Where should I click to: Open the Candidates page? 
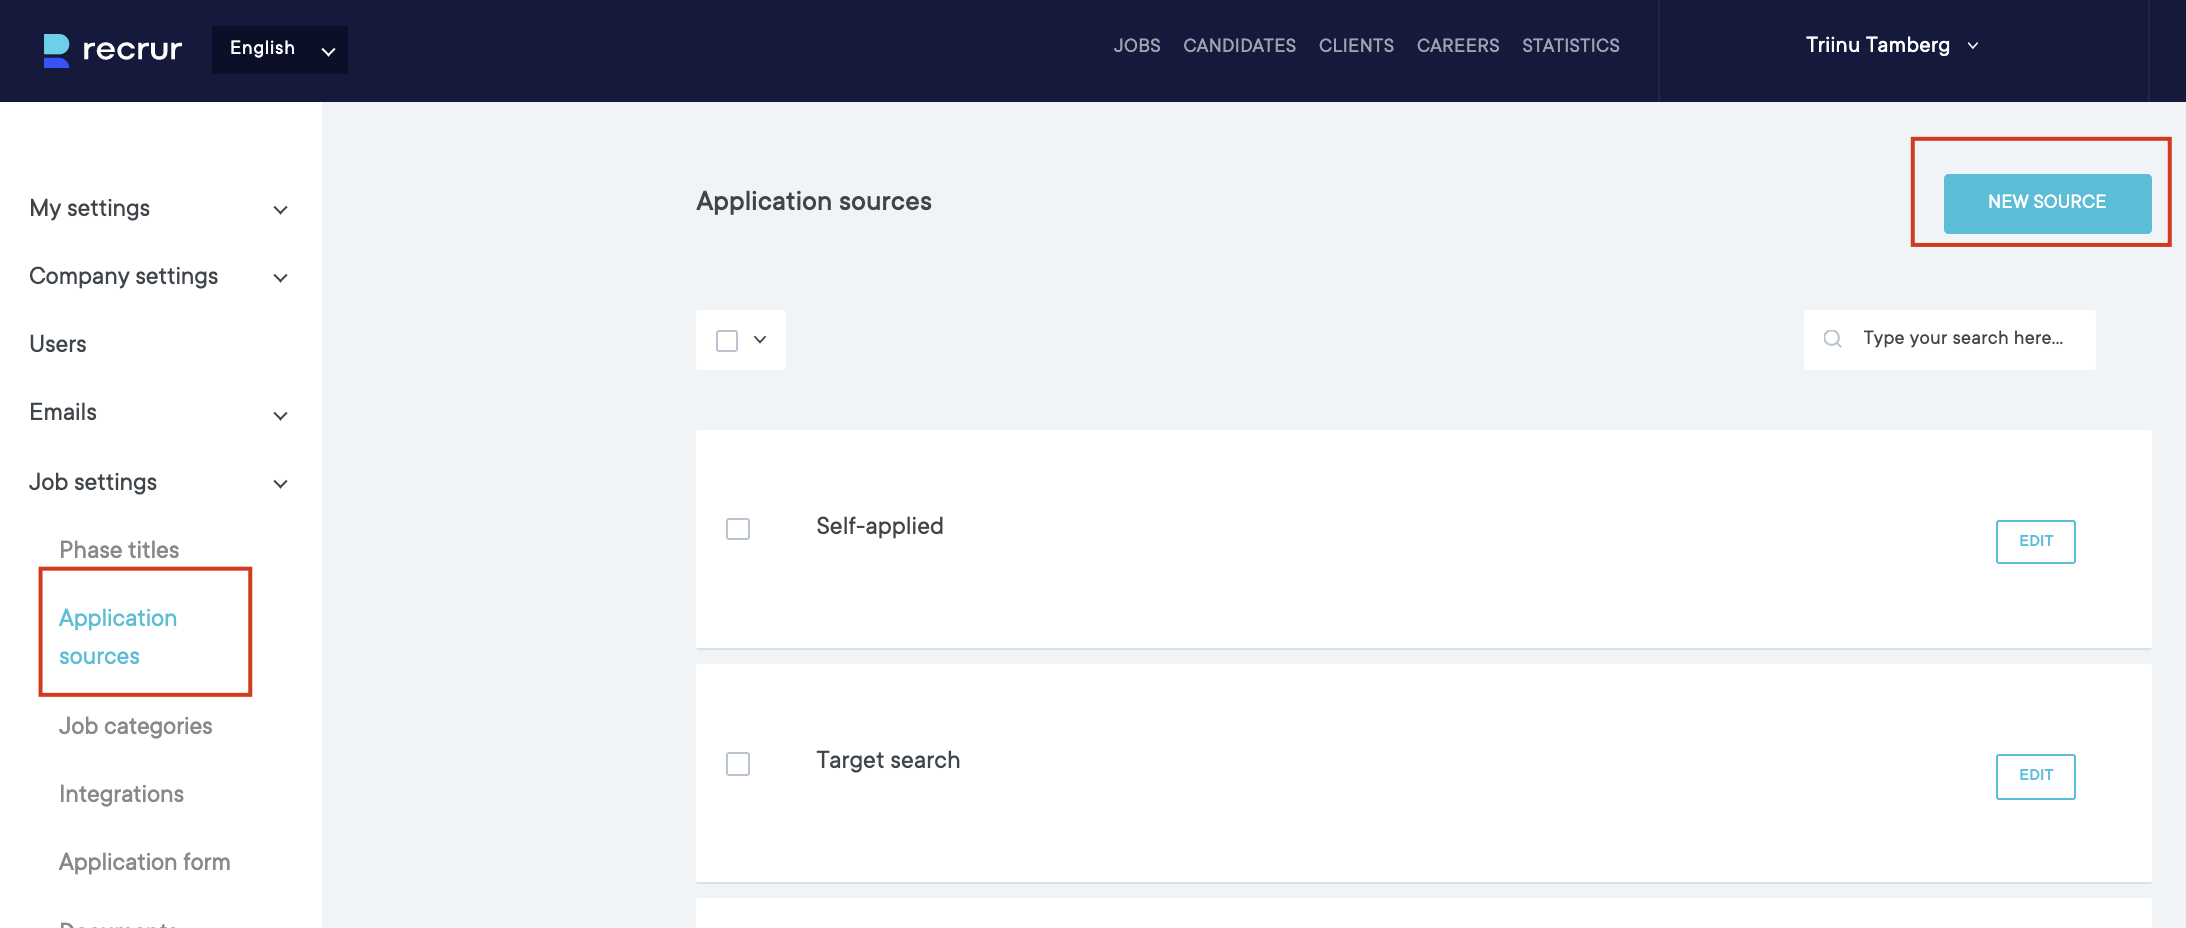pos(1239,46)
